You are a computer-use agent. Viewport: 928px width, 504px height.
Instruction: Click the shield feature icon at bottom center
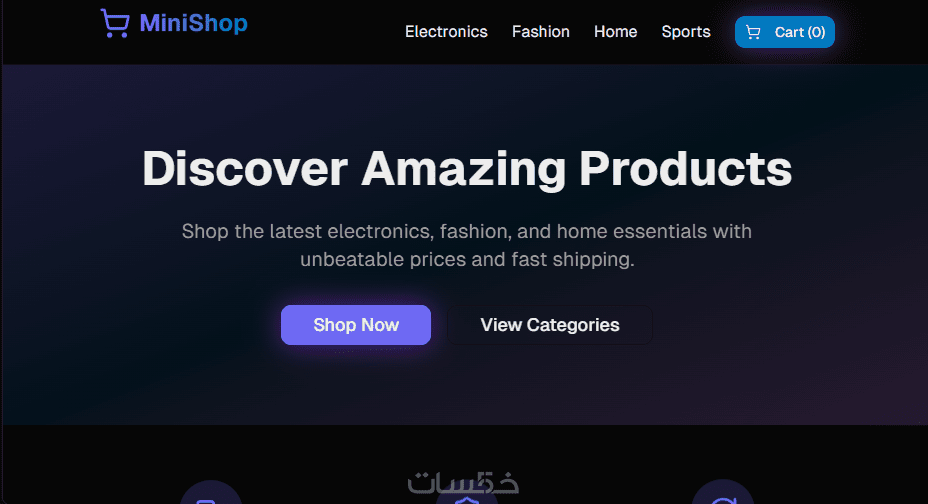(467, 500)
